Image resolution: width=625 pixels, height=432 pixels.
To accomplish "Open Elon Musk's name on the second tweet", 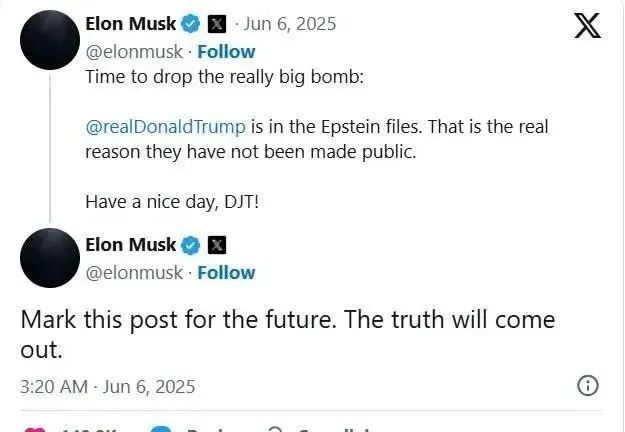I will (x=131, y=245).
